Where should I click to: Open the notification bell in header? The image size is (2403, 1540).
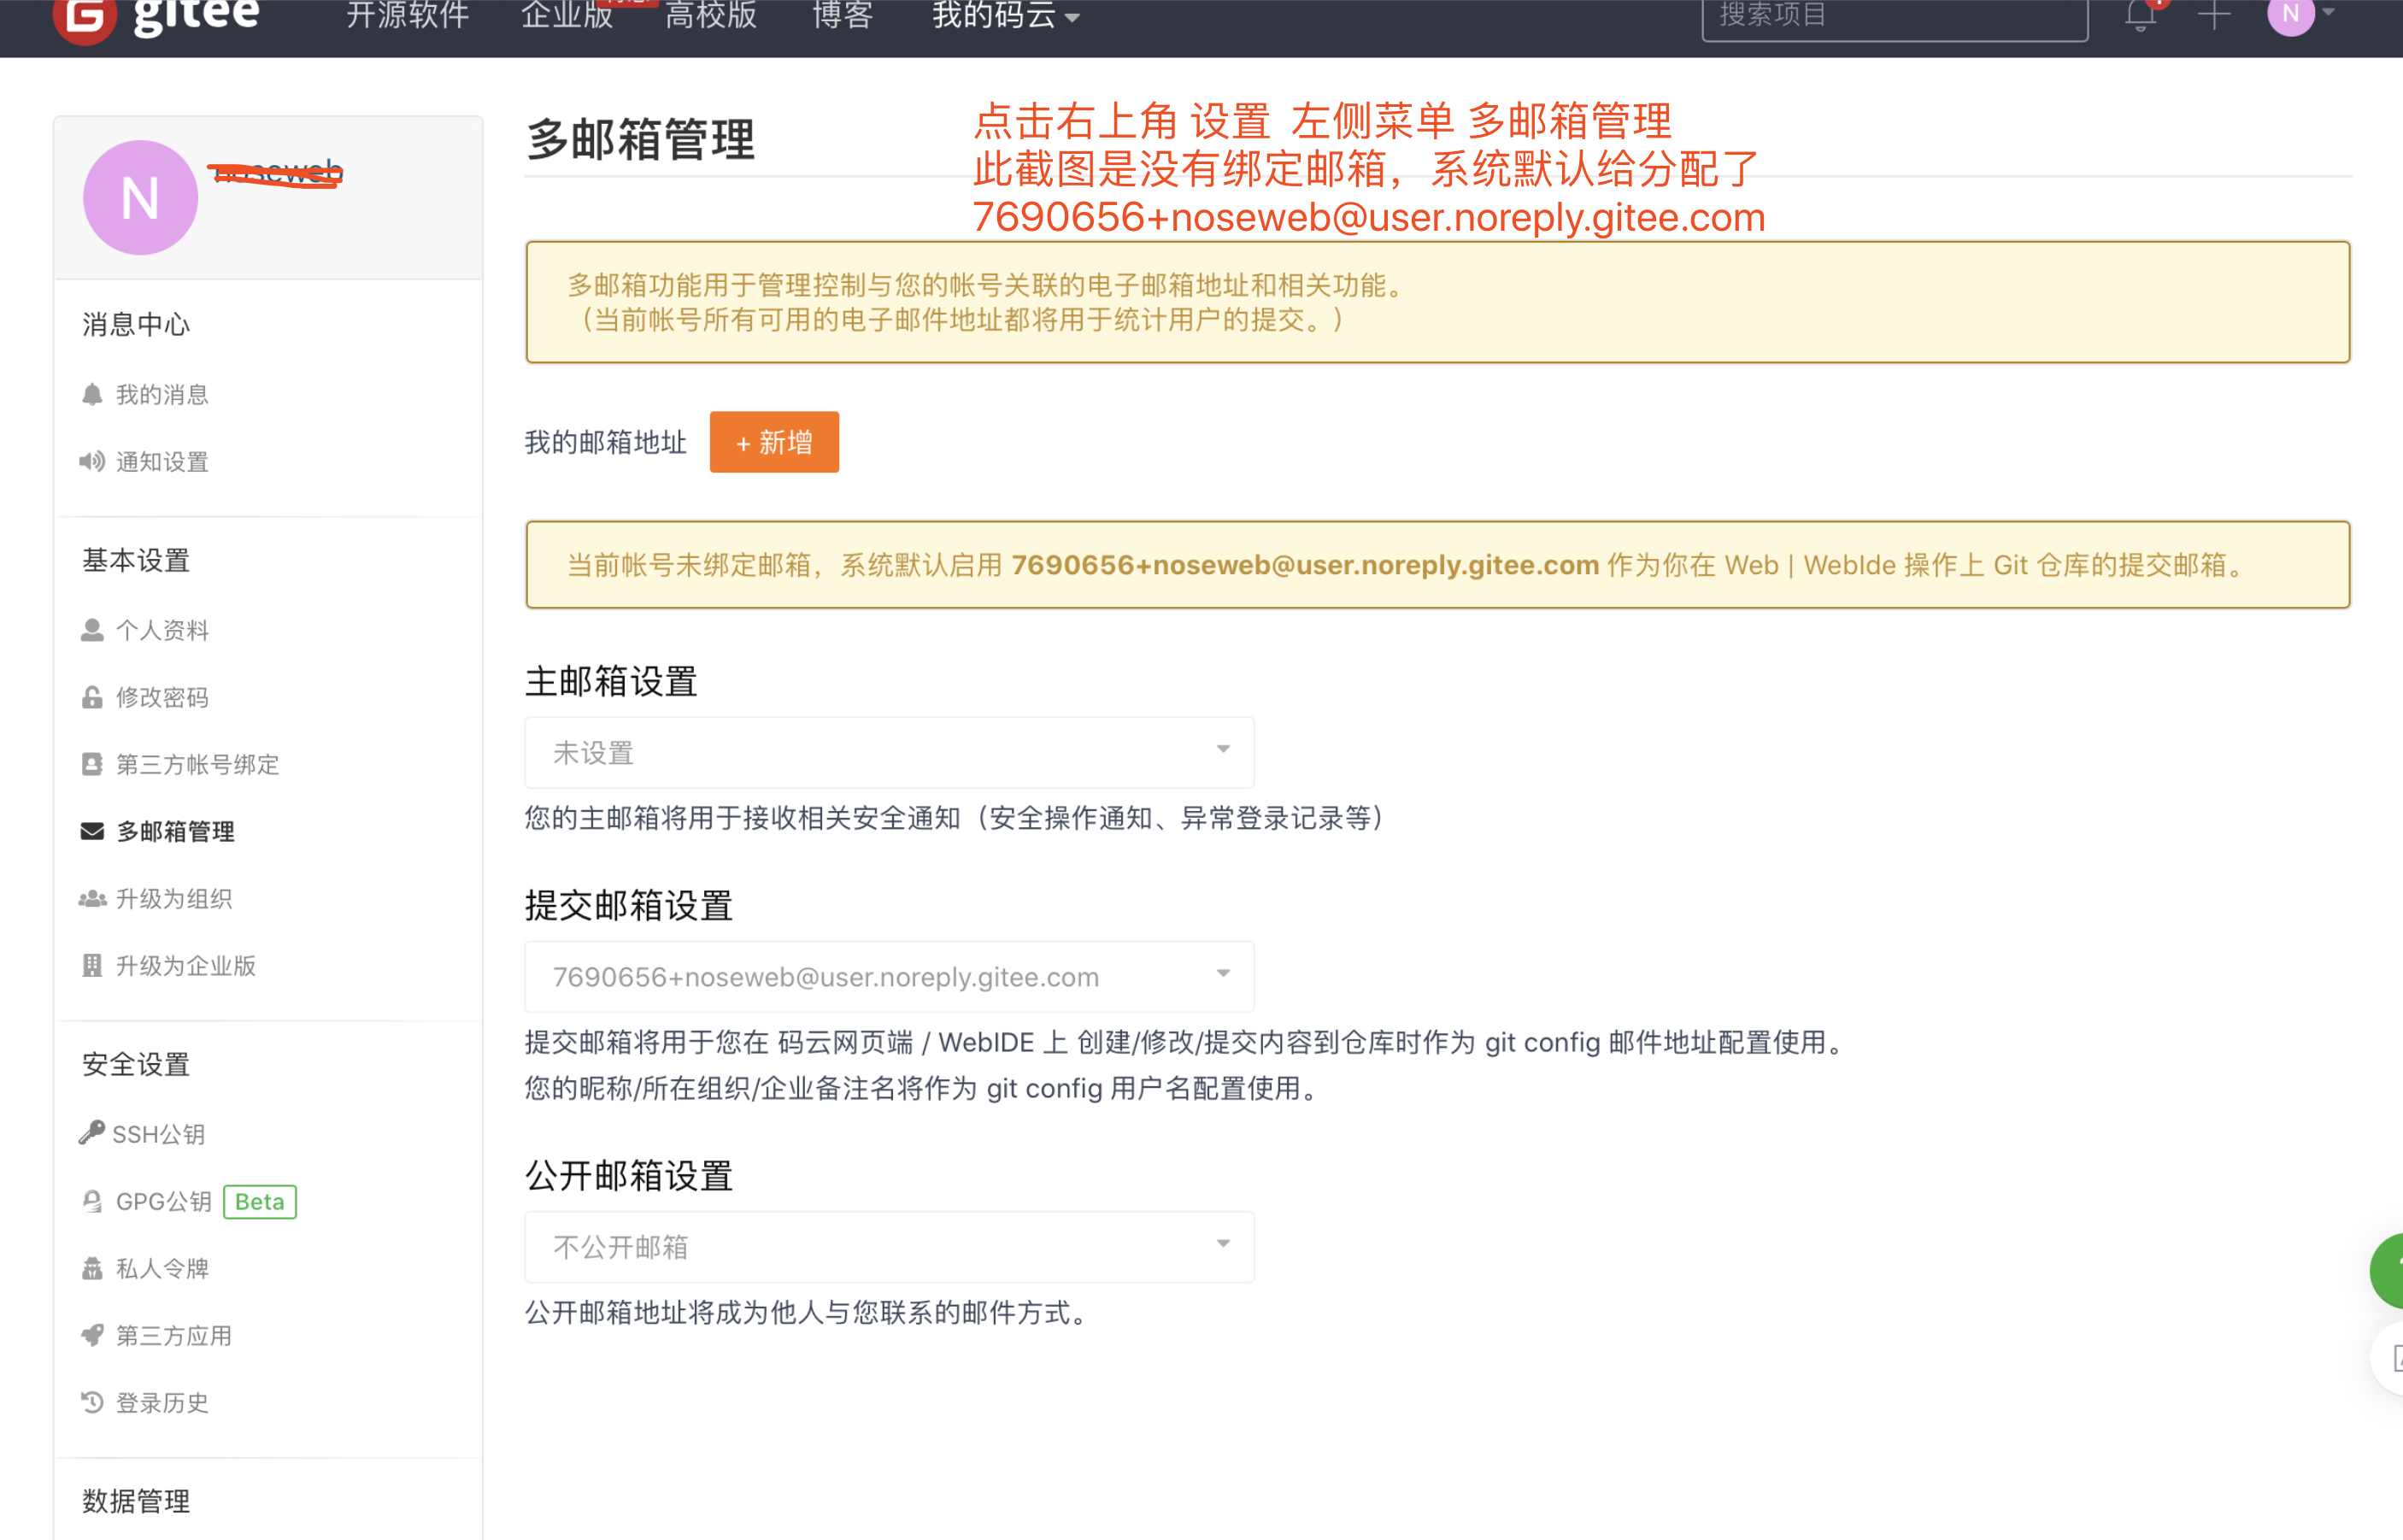(2140, 15)
